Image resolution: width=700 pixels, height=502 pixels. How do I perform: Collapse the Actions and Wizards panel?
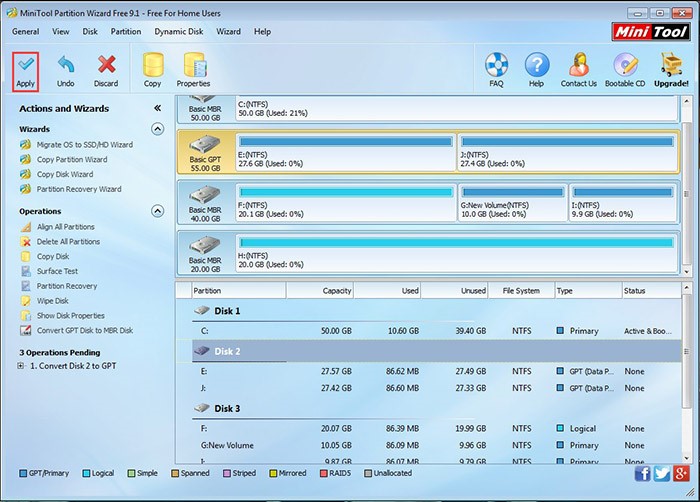click(x=157, y=108)
